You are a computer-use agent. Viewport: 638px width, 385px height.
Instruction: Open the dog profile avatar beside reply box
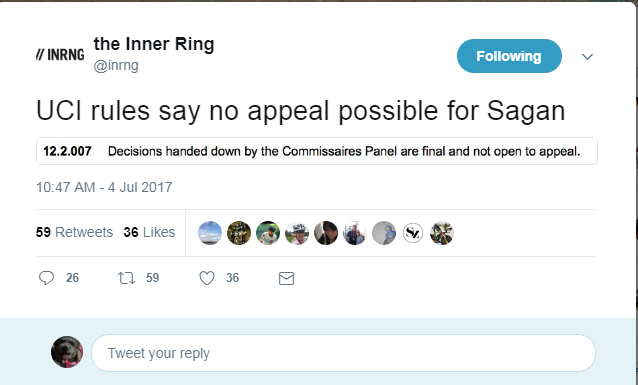[67, 352]
